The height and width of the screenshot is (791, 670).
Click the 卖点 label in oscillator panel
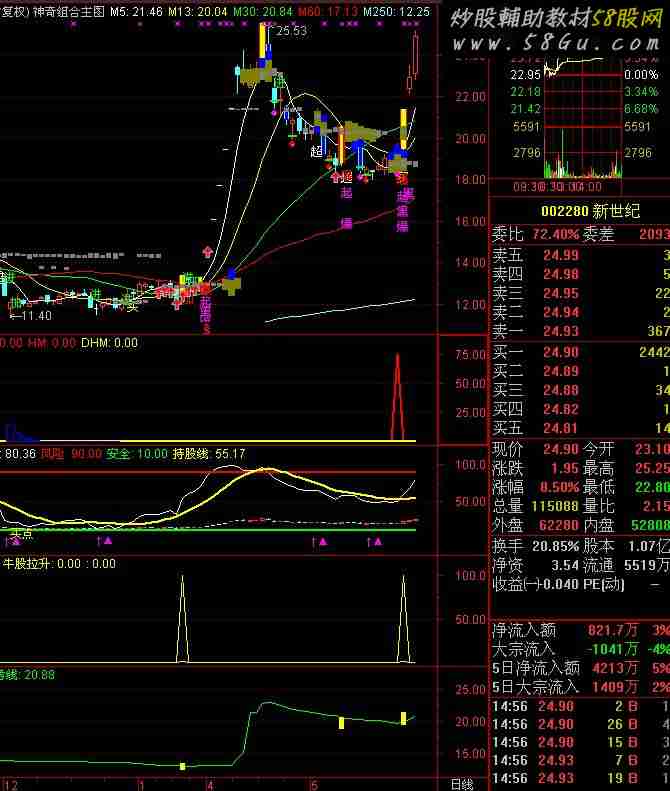(x=21, y=534)
